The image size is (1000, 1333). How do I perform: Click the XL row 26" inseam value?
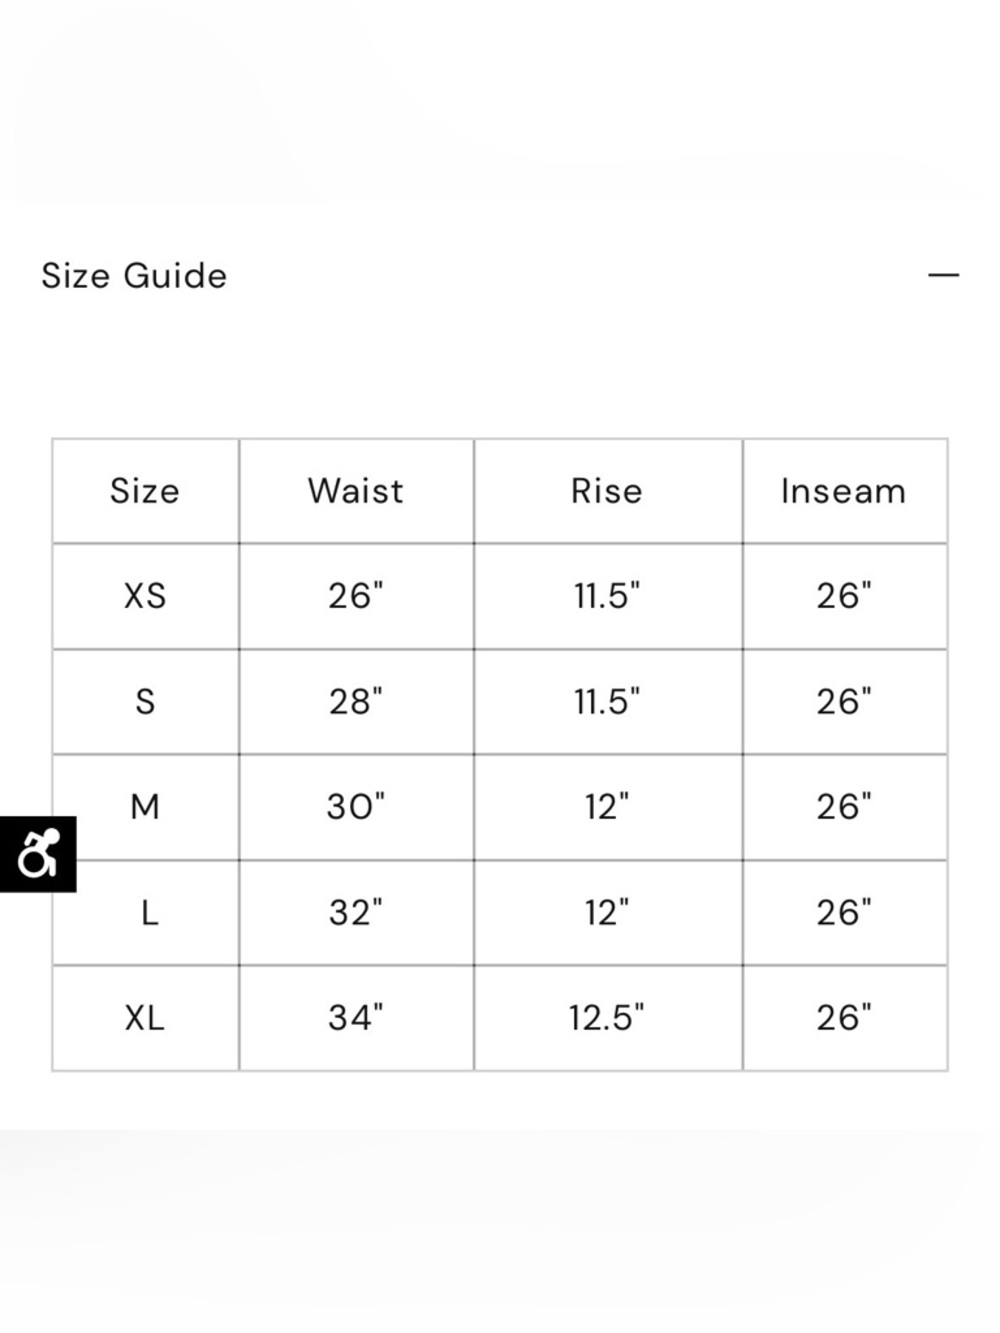pos(844,1018)
